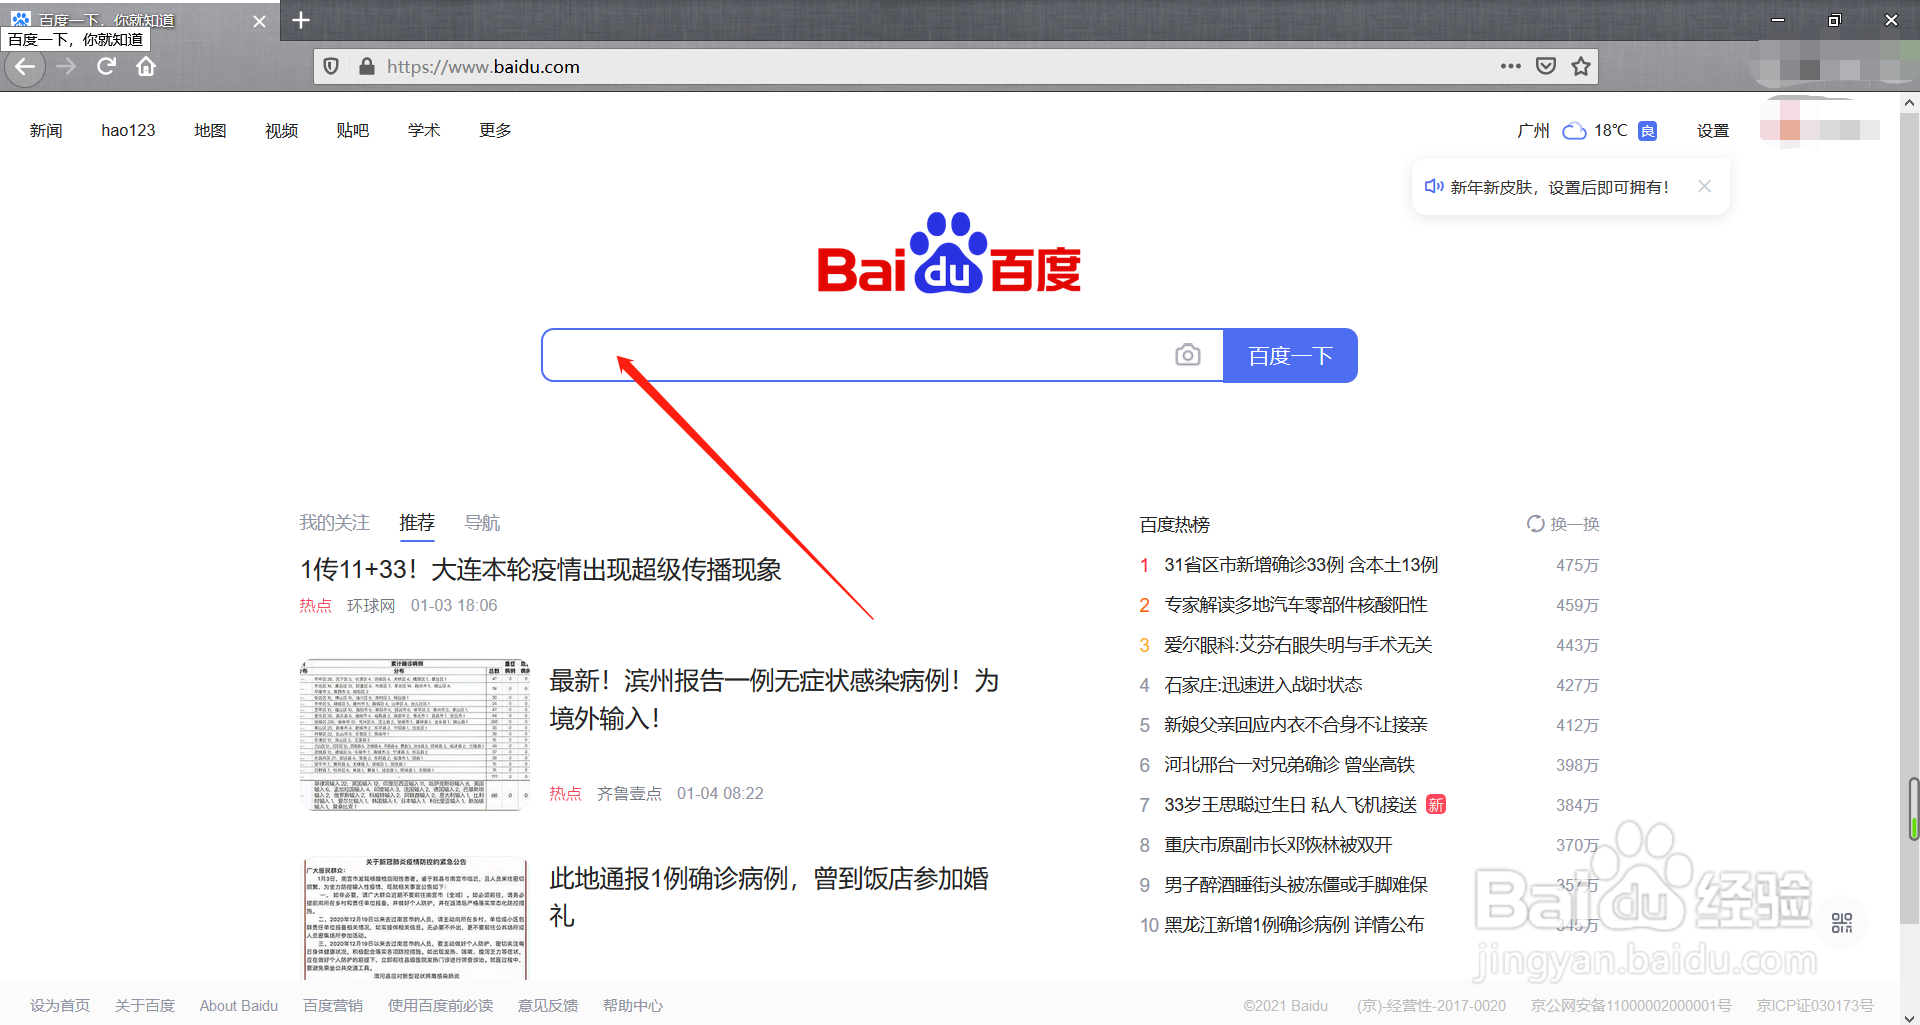Open headline 1传11+33 大连本轮疫情
1920x1025 pixels.
[541, 569]
